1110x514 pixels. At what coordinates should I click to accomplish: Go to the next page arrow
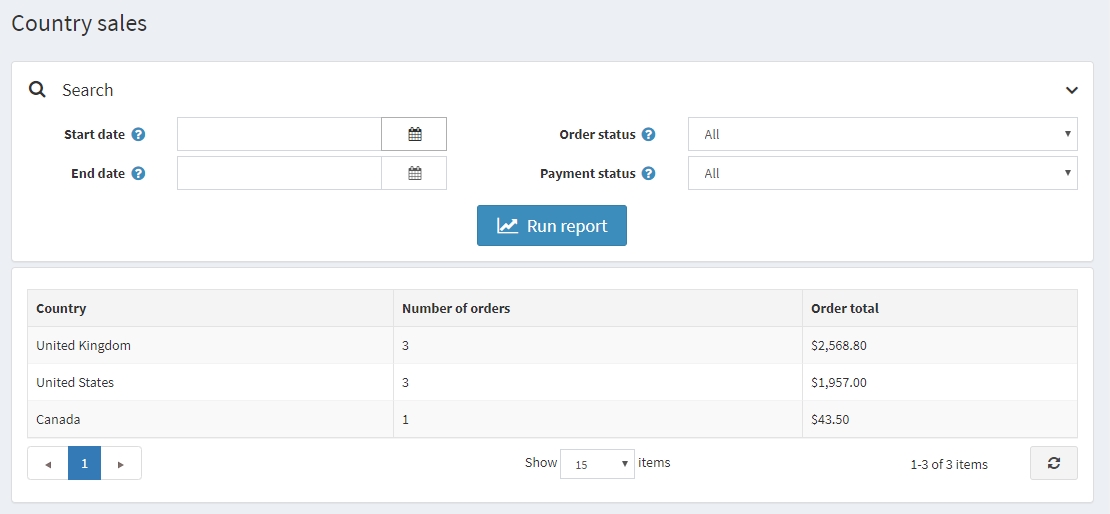coord(121,464)
